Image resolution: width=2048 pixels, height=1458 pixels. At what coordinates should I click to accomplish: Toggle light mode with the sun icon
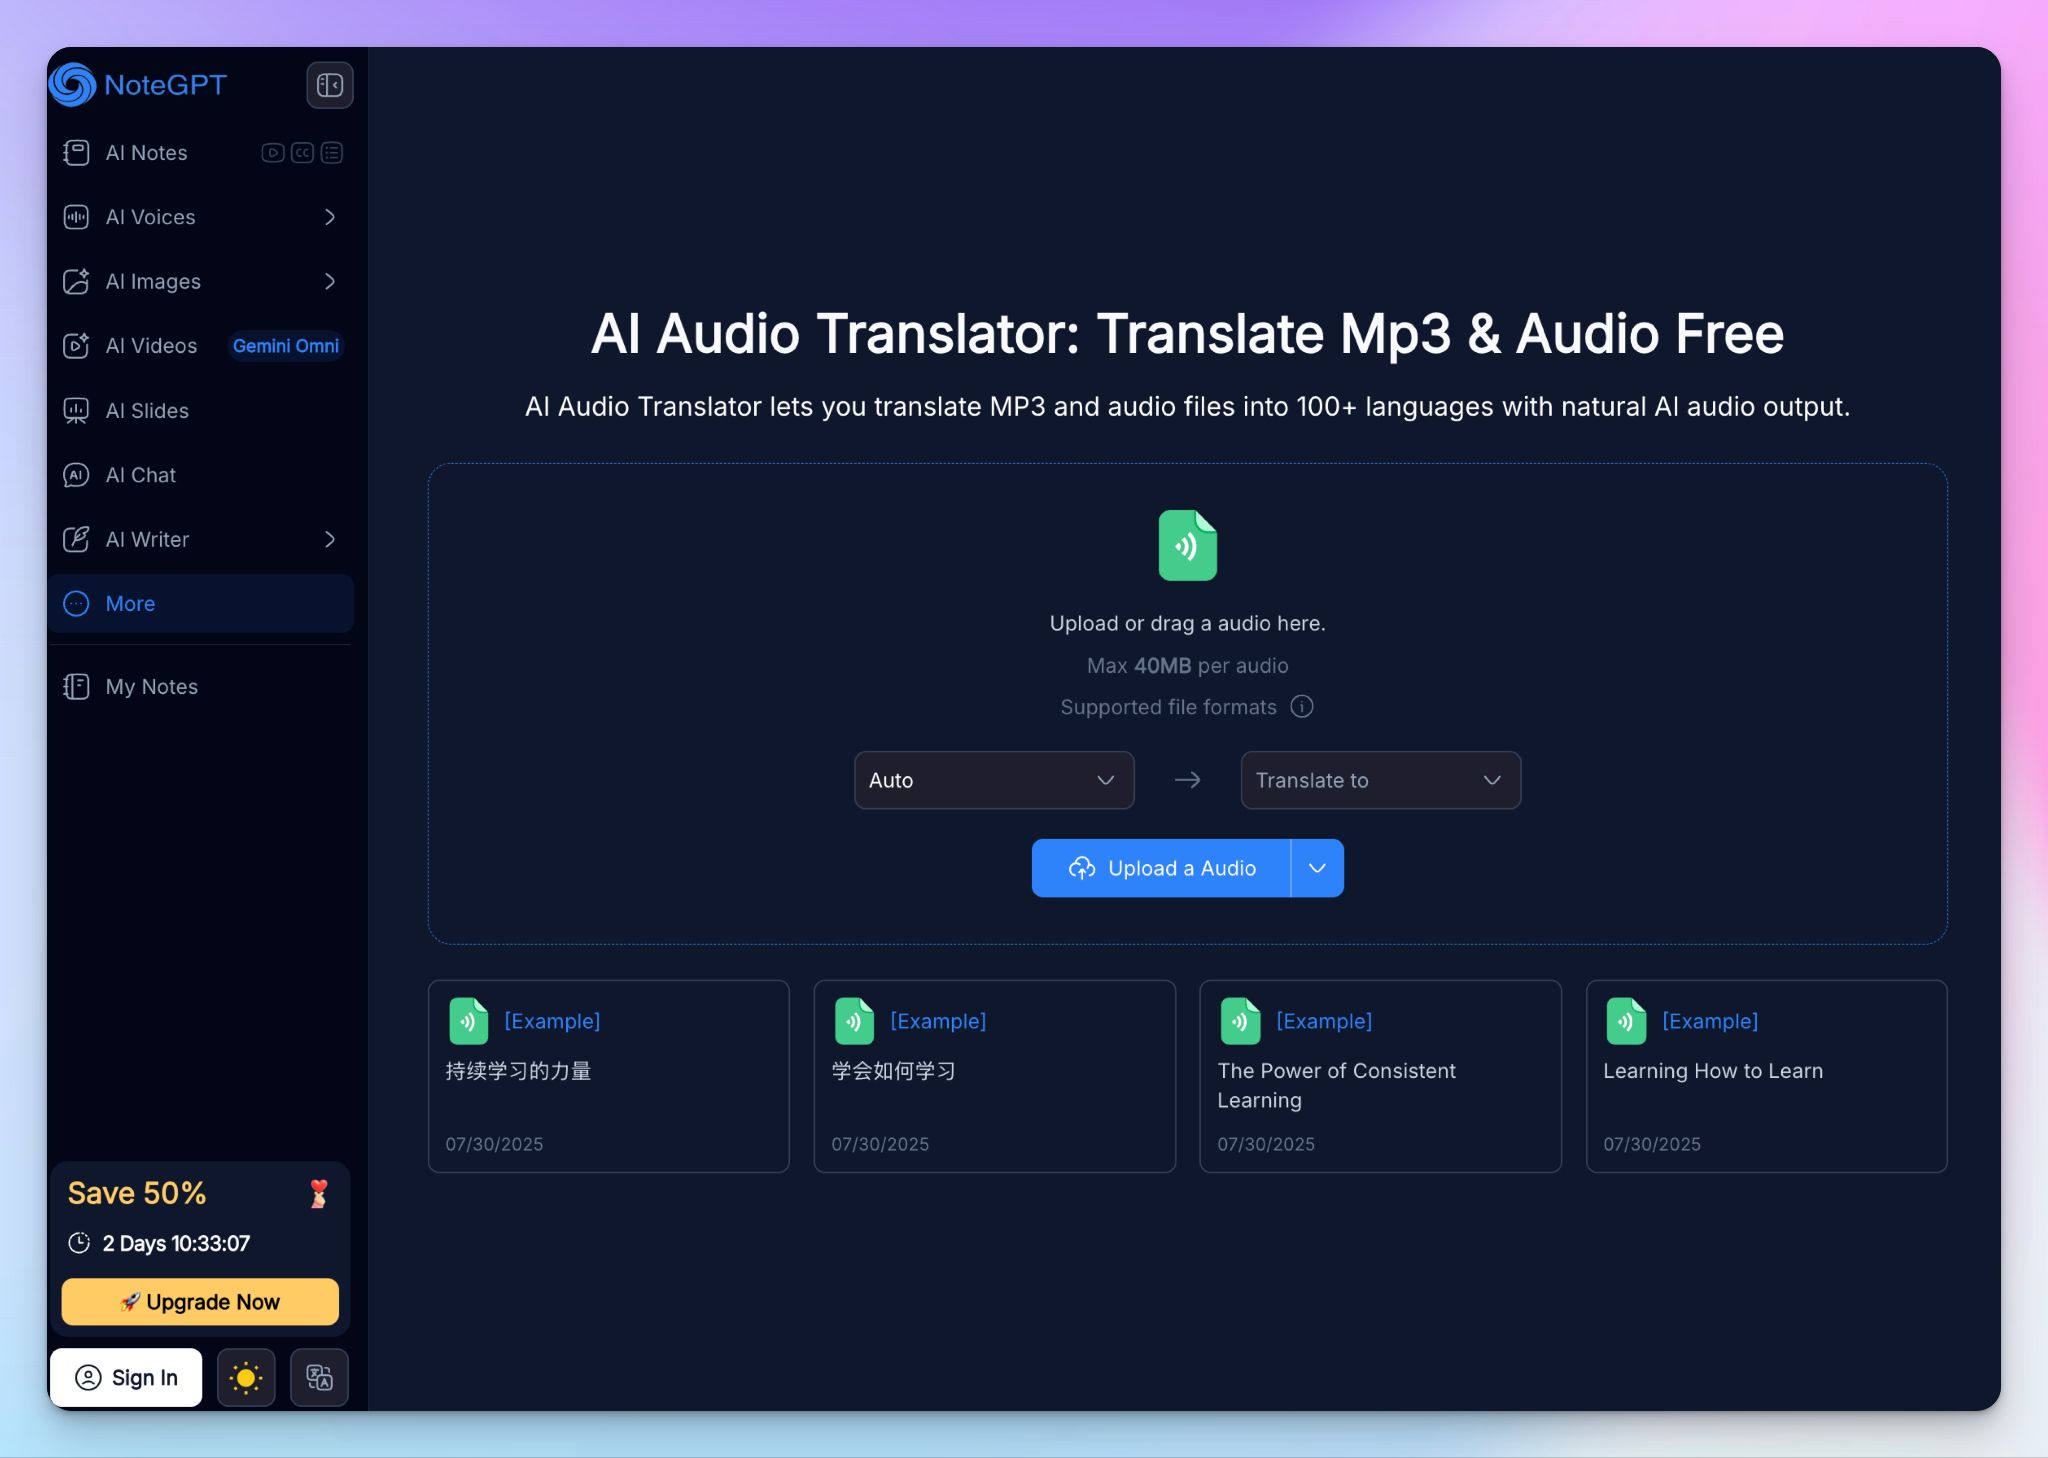click(x=246, y=1378)
